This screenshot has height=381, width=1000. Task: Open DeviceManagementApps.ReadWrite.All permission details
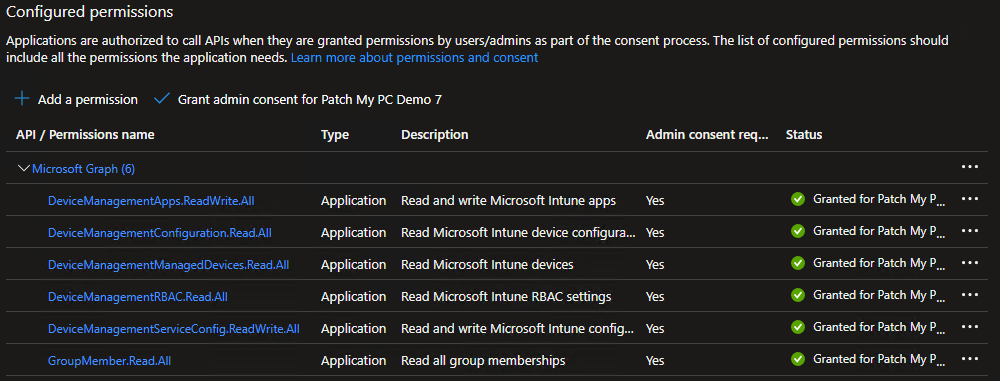[151, 200]
